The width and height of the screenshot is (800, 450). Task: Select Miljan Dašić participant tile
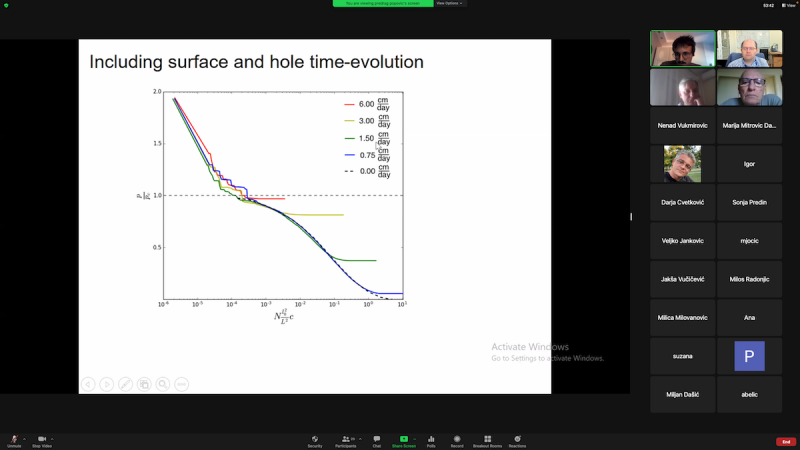pyautogui.click(x=683, y=394)
